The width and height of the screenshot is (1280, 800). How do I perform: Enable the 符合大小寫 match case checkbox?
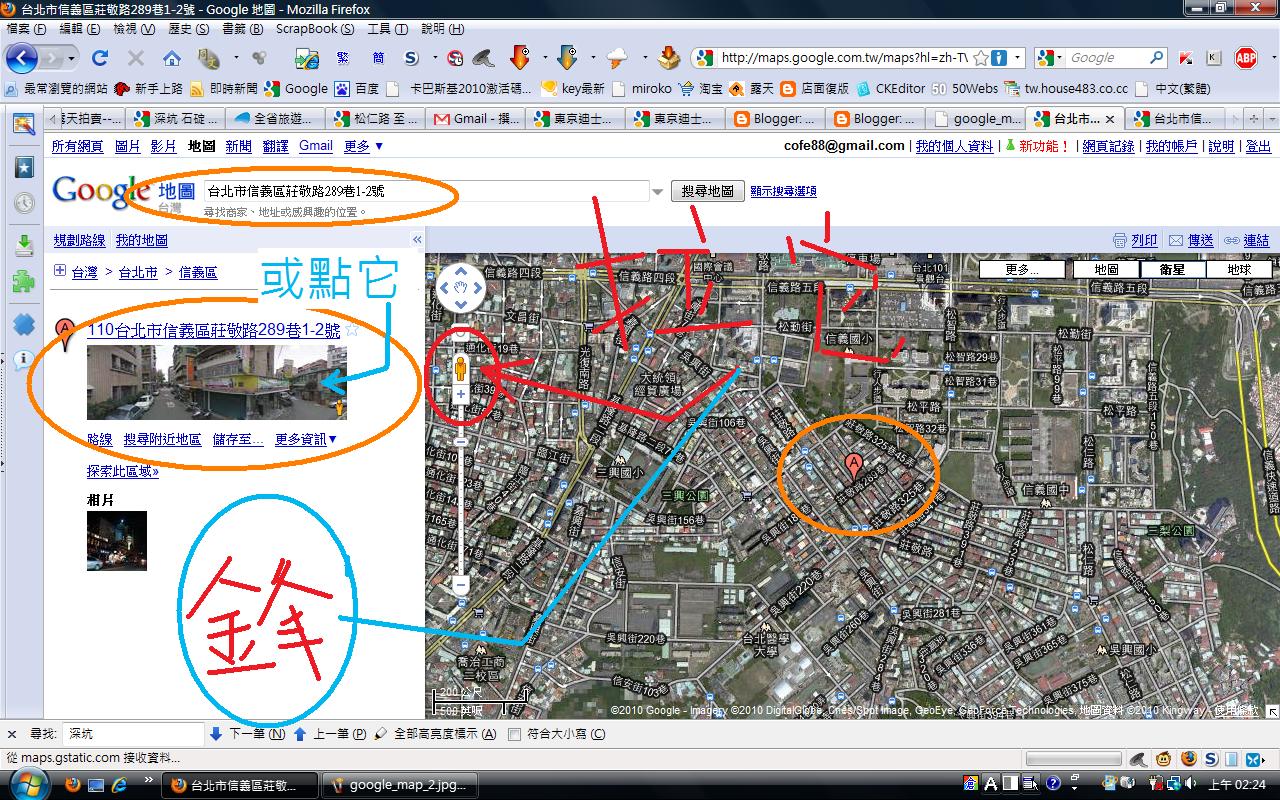(514, 734)
